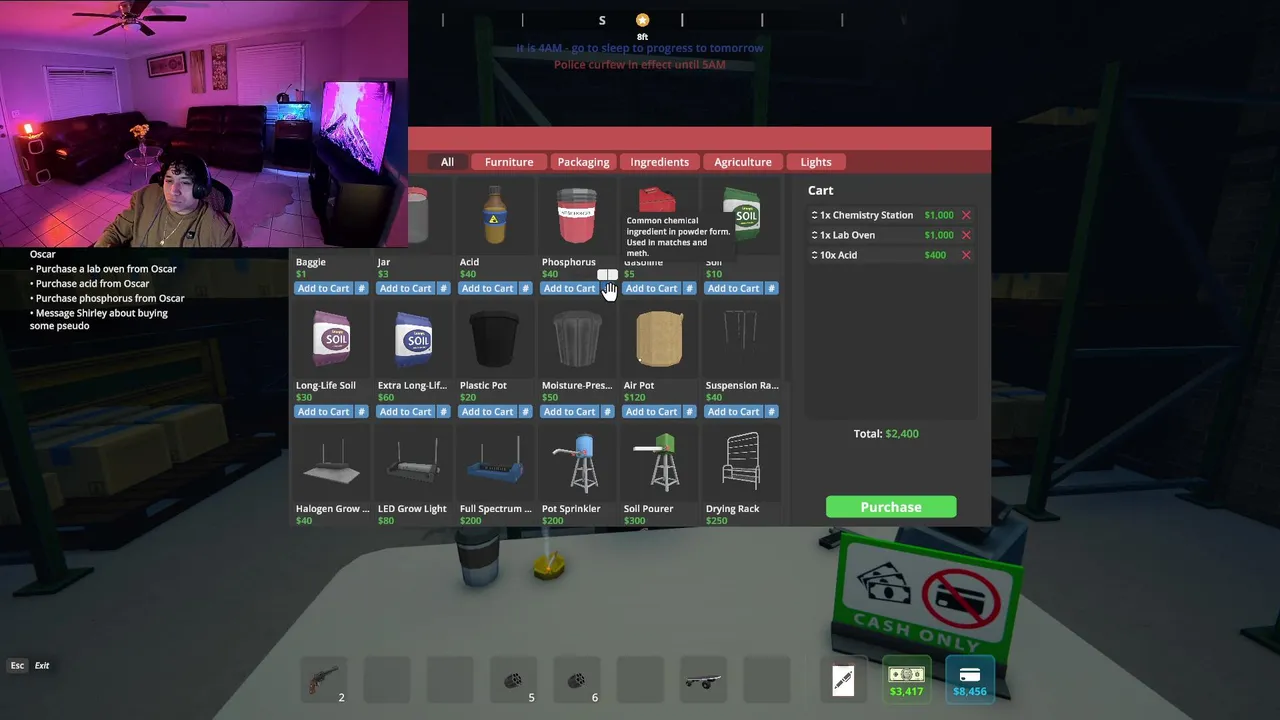Select the Full Spectrum grow light image

click(x=495, y=465)
